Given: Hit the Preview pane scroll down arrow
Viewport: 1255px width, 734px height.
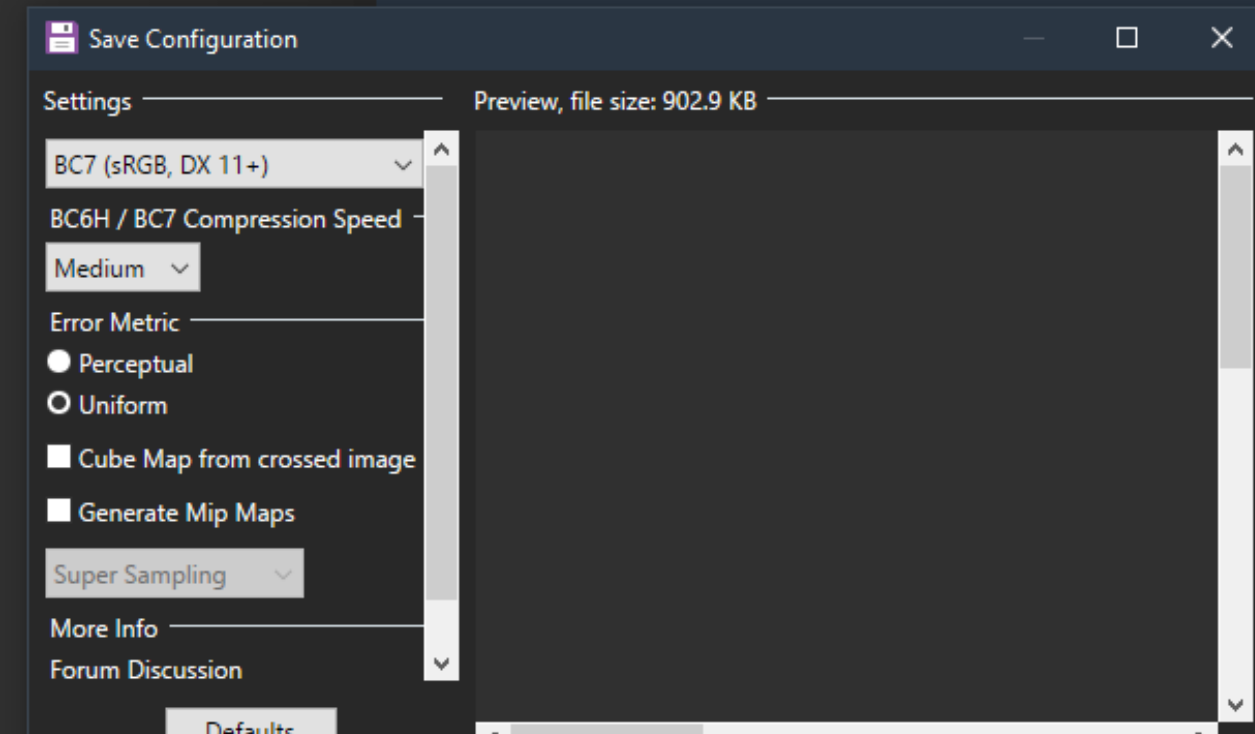Looking at the screenshot, I should coord(1235,705).
